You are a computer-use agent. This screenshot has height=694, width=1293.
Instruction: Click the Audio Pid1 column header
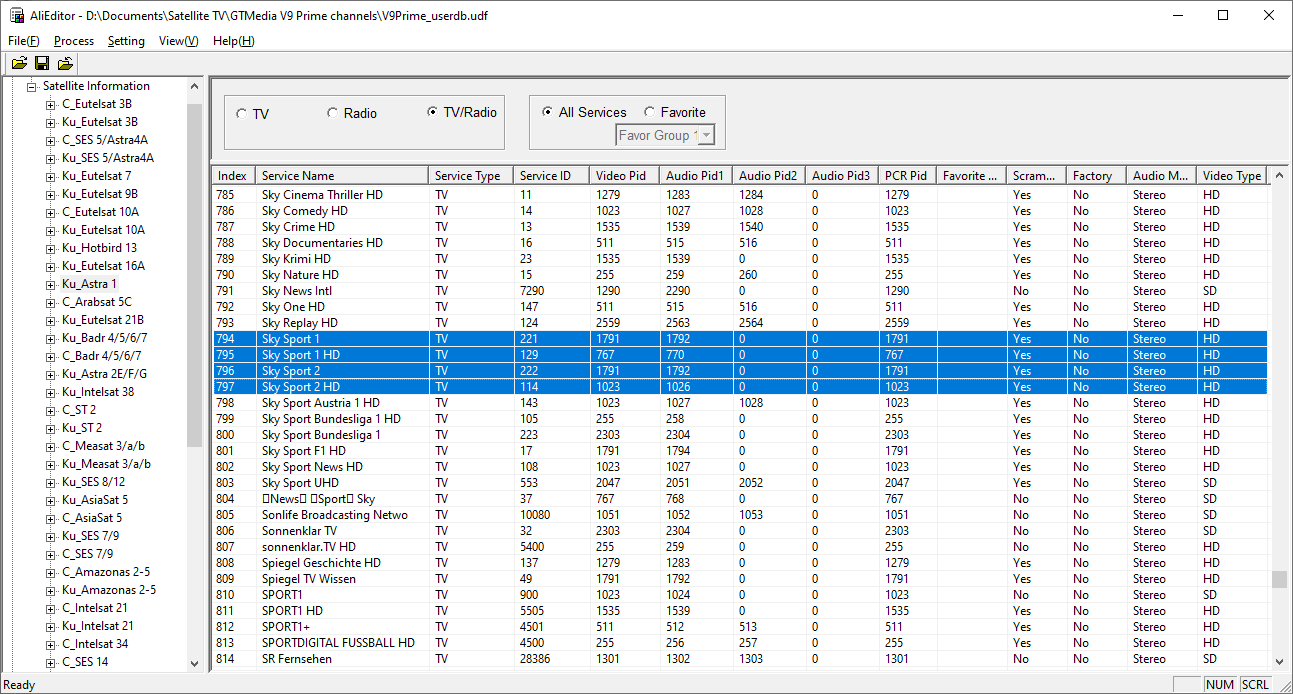697,176
